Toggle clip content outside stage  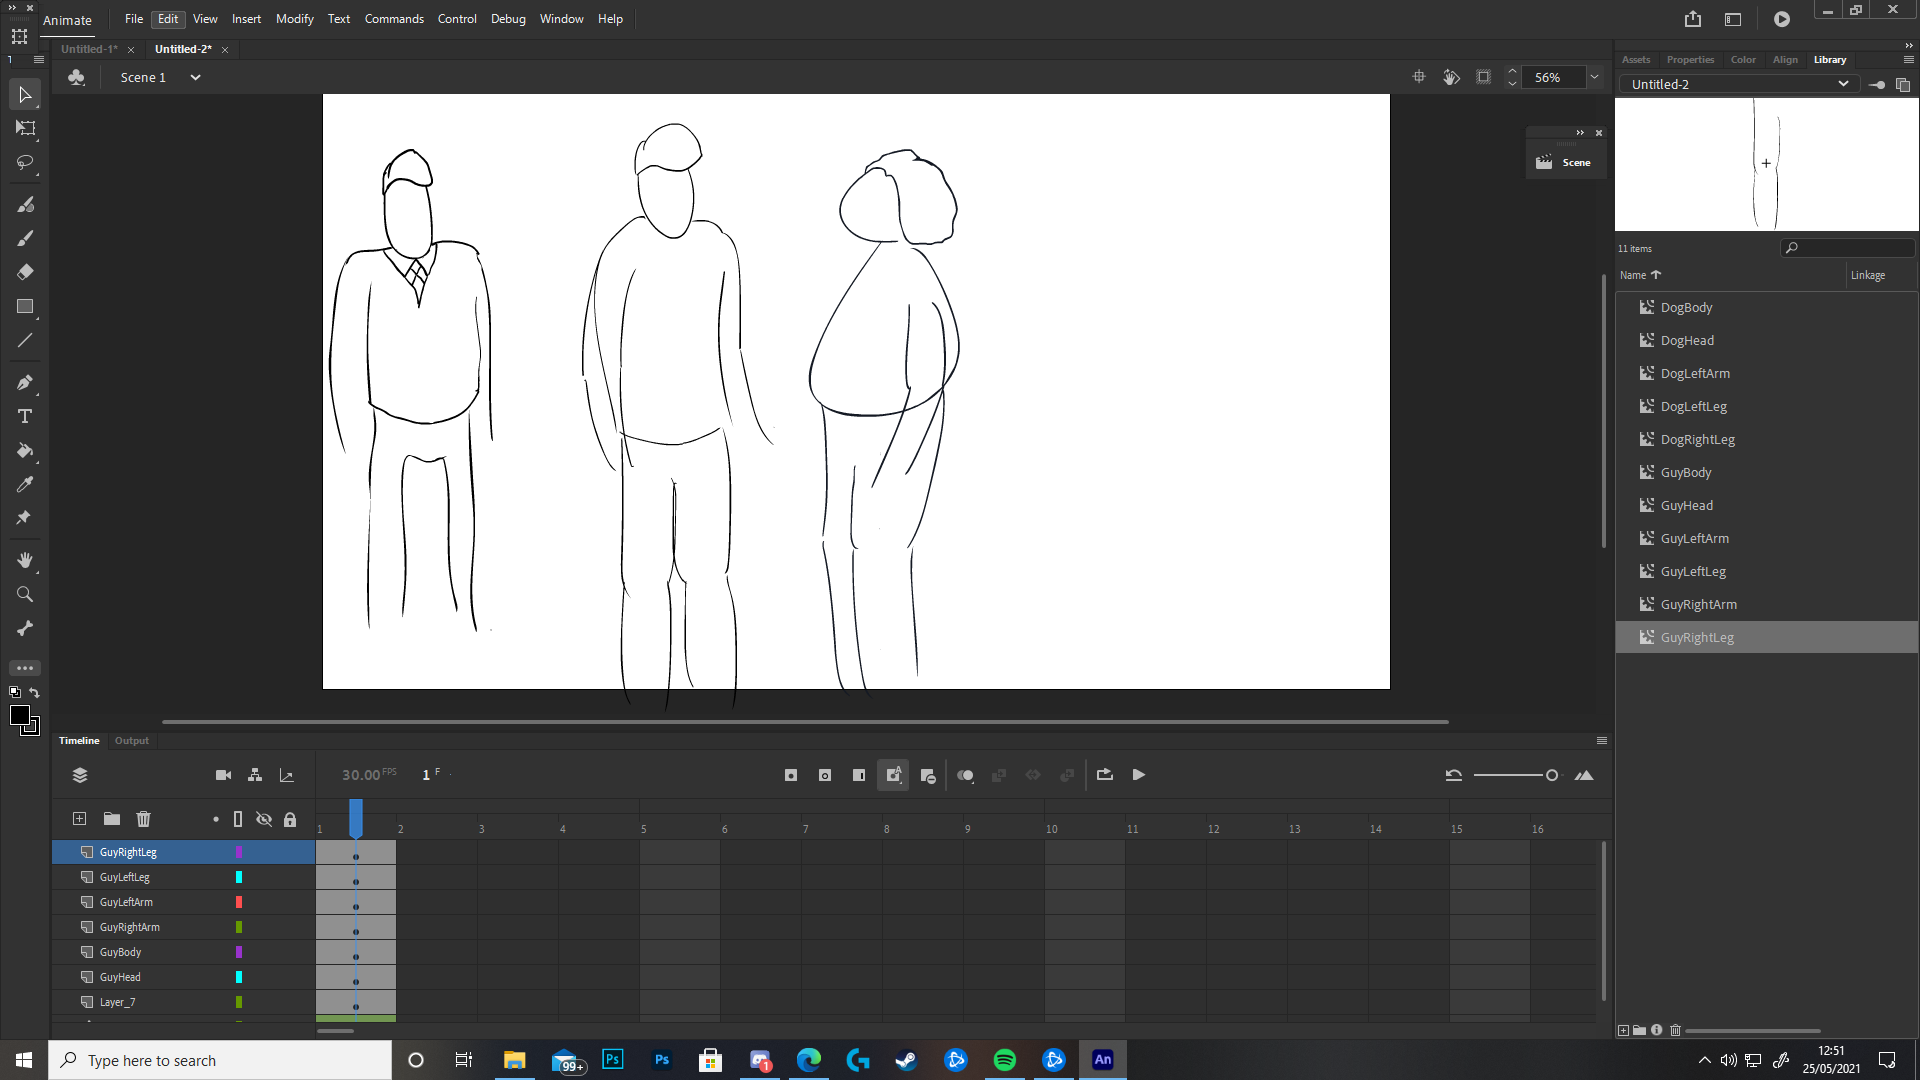[1483, 77]
